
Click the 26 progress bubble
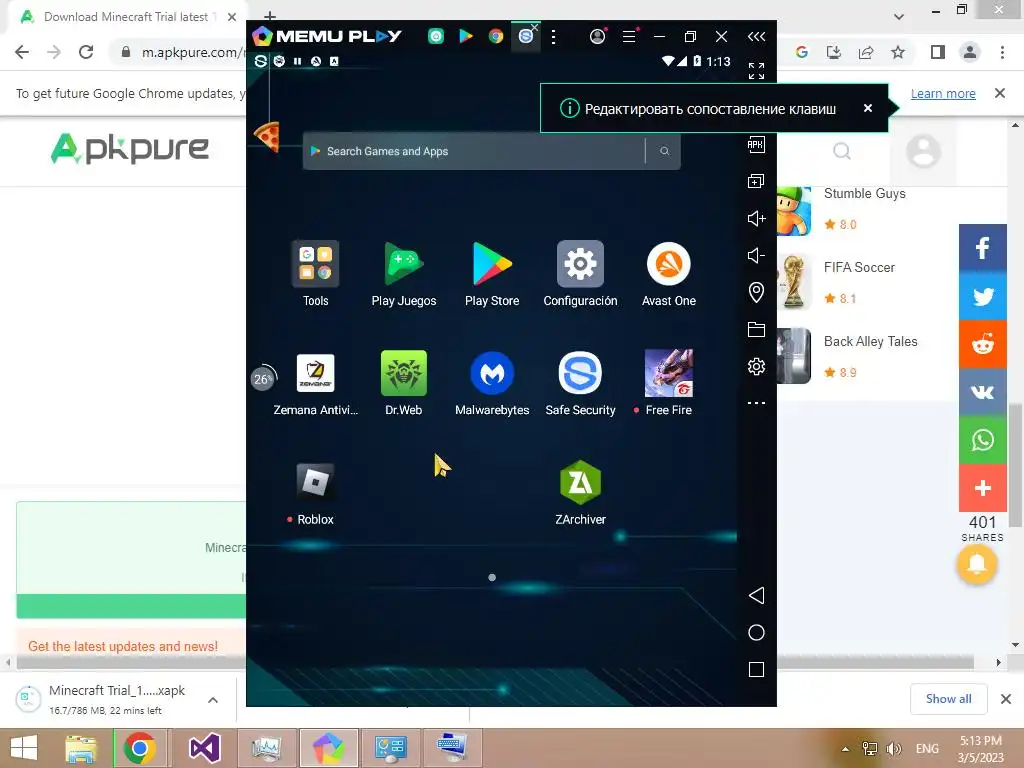[x=262, y=379]
